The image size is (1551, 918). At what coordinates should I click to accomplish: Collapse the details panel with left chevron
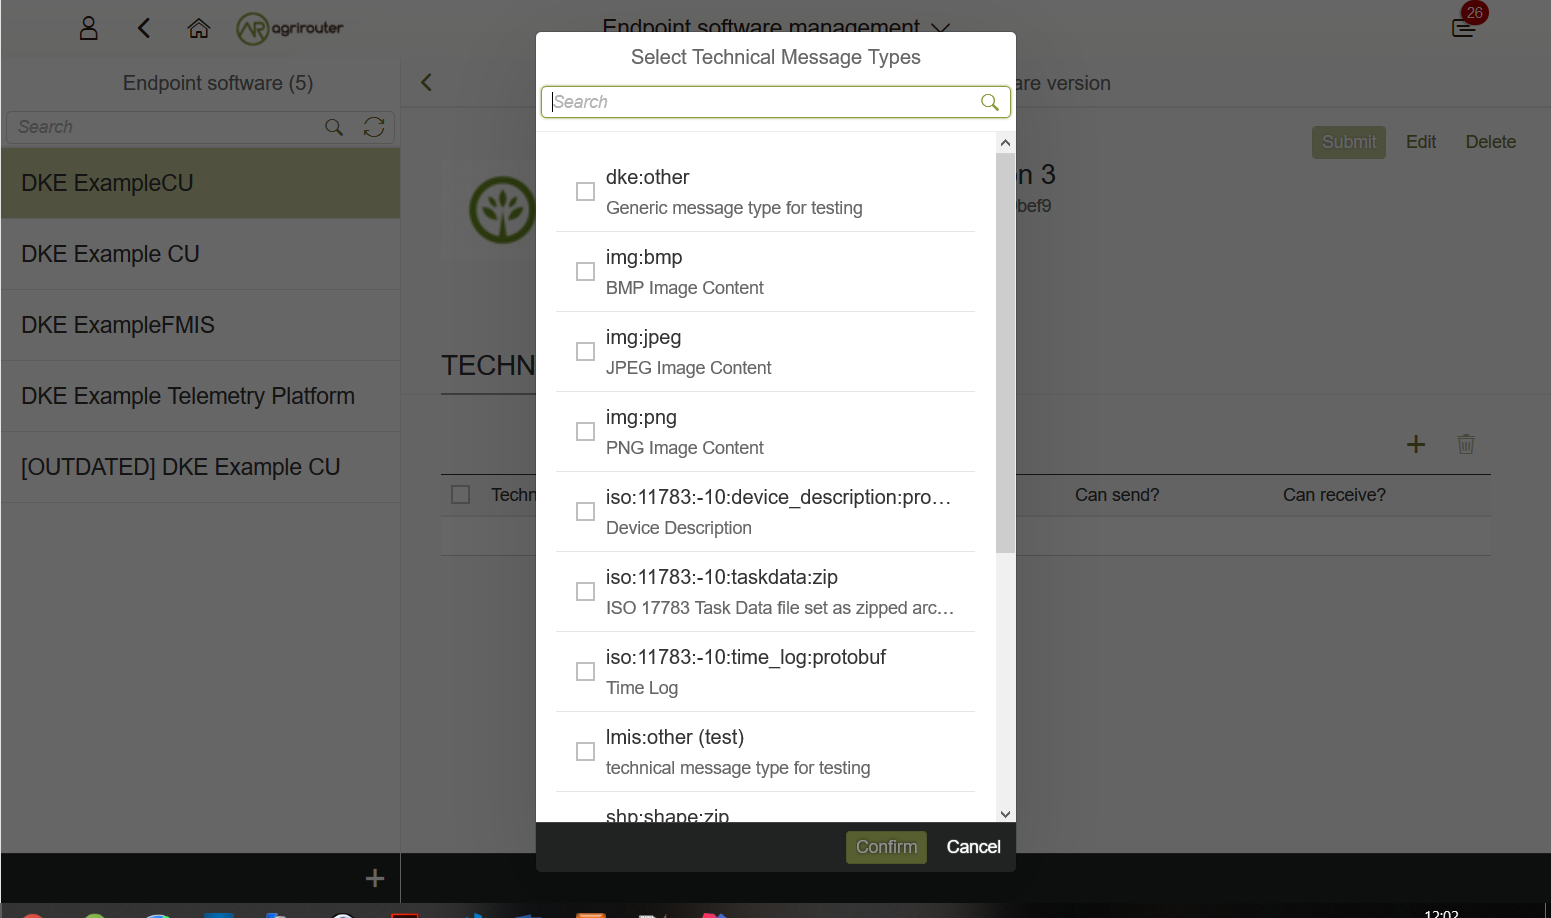425,82
